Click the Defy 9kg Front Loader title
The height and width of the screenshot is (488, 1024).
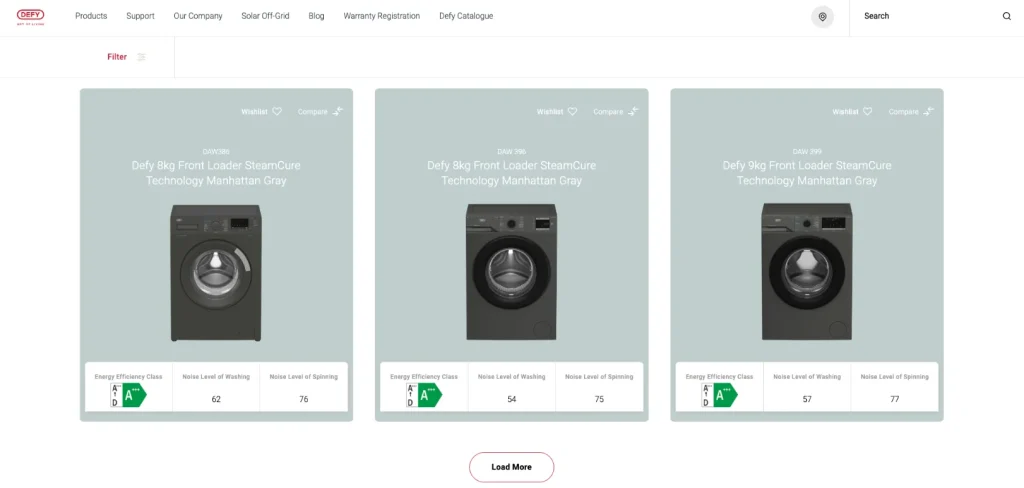click(807, 173)
